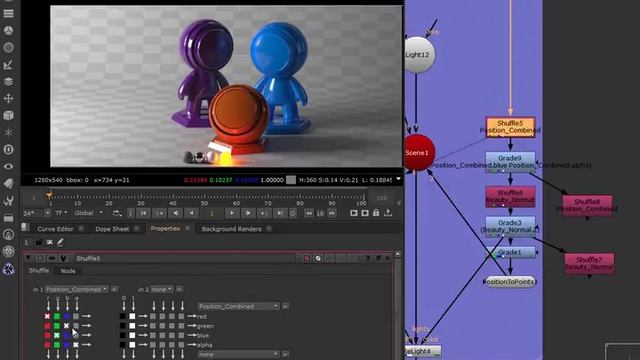Switch to the Background Renders tab

(231, 229)
